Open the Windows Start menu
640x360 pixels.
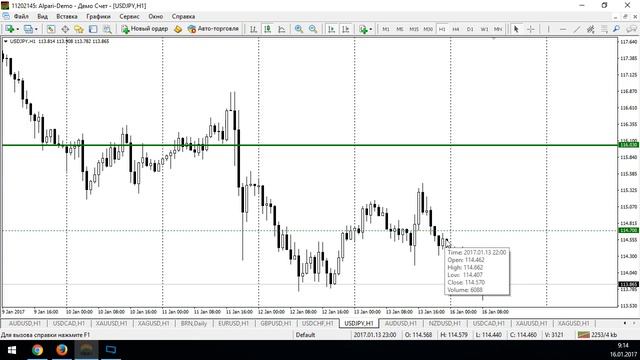tap(12, 350)
